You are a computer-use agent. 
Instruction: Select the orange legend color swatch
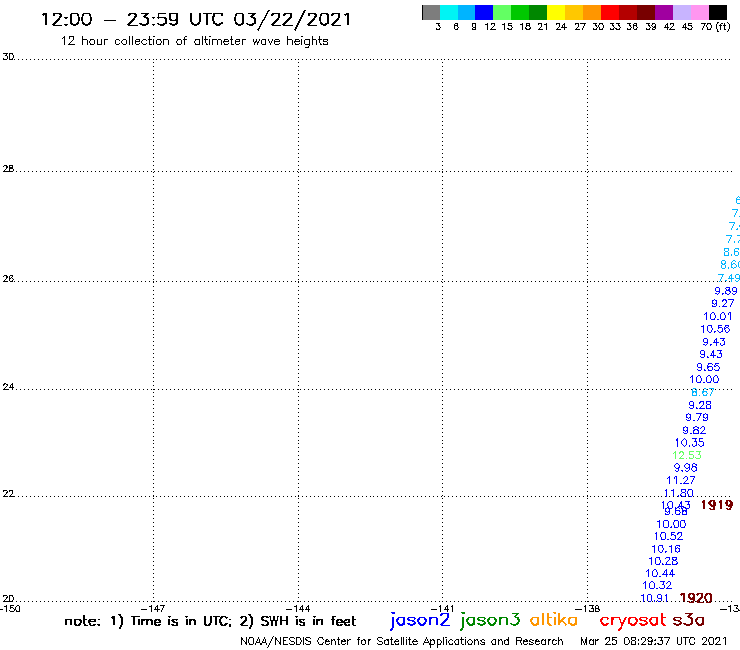[x=591, y=12]
